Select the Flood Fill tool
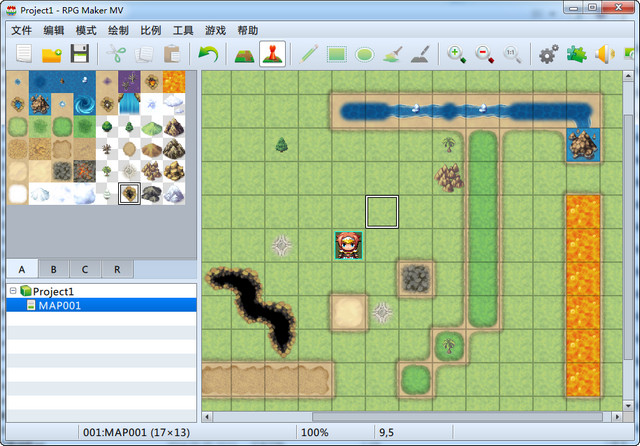The width and height of the screenshot is (640, 446). 393,54
